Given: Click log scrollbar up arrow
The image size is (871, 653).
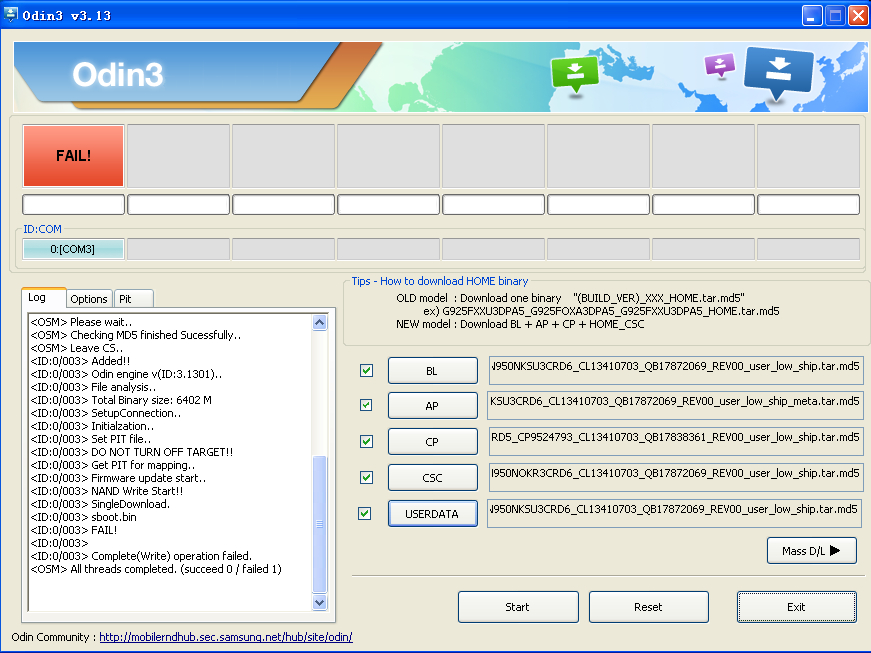Looking at the screenshot, I should tap(319, 323).
